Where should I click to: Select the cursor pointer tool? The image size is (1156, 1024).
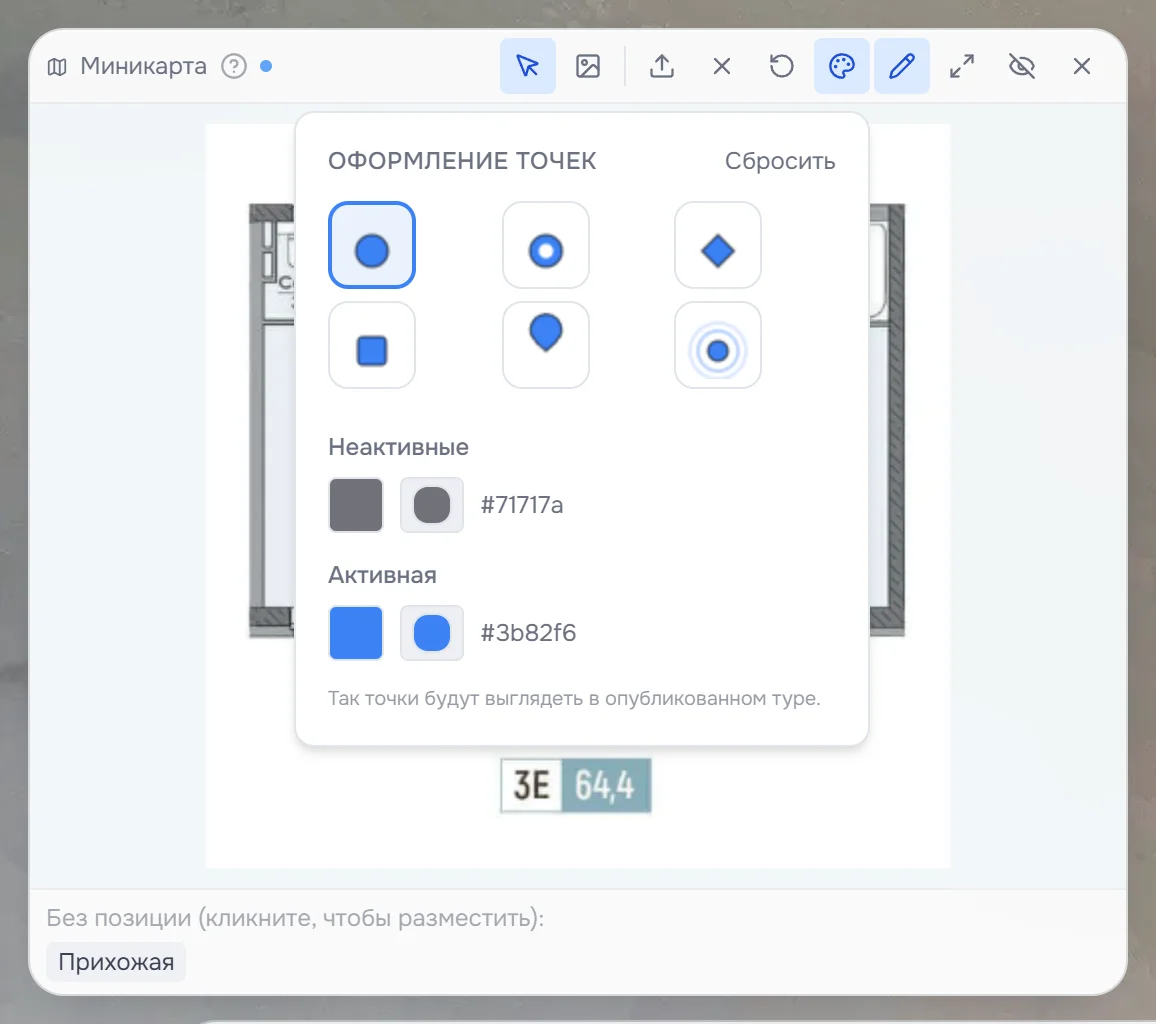tap(528, 66)
